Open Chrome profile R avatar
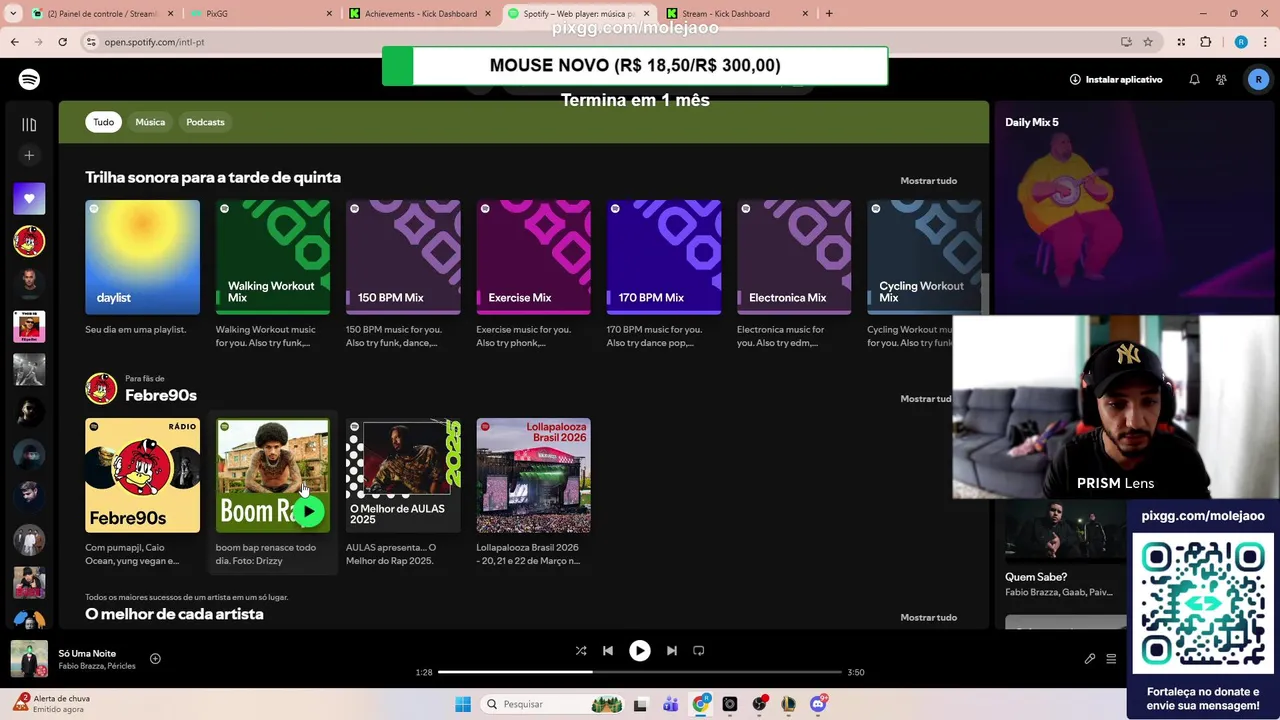The height and width of the screenshot is (720, 1280). pyautogui.click(x=1241, y=42)
